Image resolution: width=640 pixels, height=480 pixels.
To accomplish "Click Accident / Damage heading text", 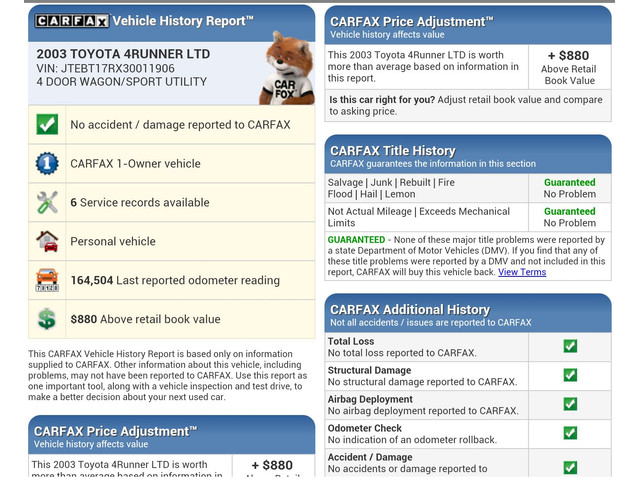I will pyautogui.click(x=370, y=457).
